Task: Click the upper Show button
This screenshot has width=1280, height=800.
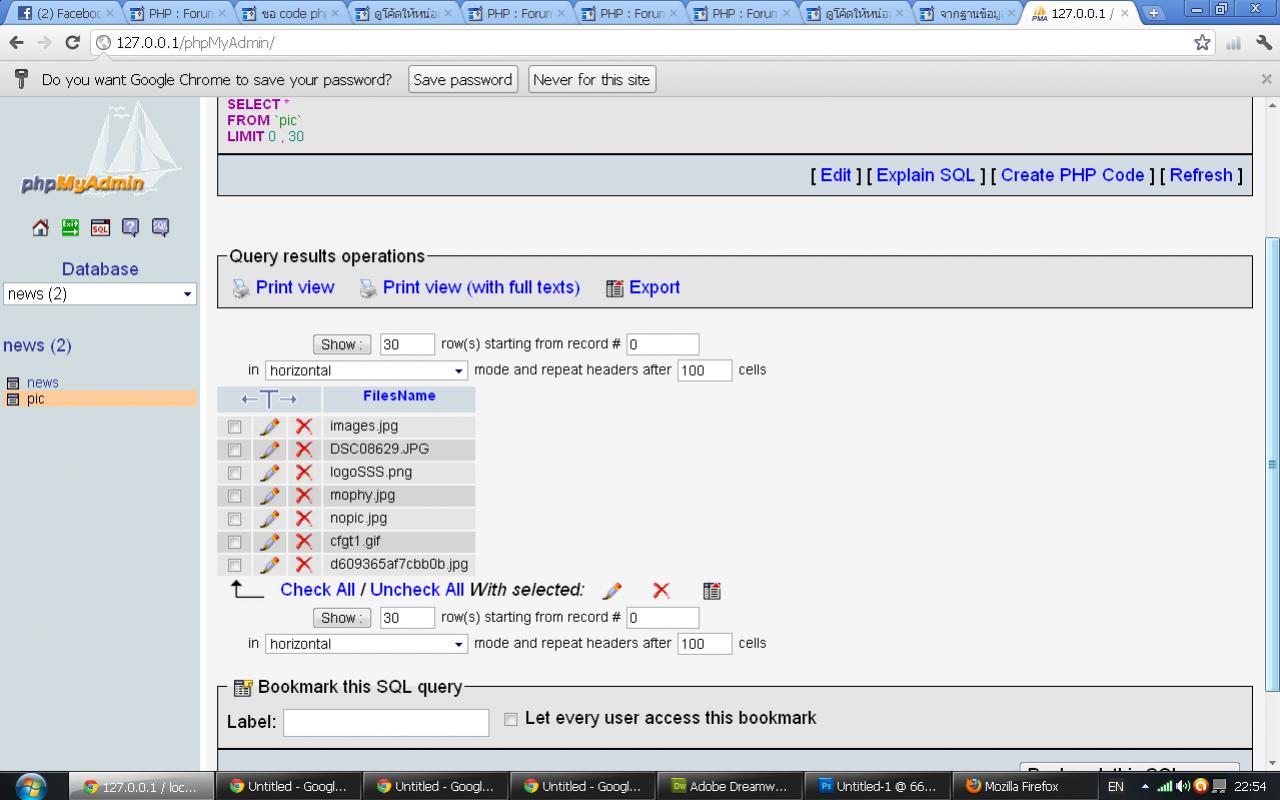Action: (x=341, y=344)
